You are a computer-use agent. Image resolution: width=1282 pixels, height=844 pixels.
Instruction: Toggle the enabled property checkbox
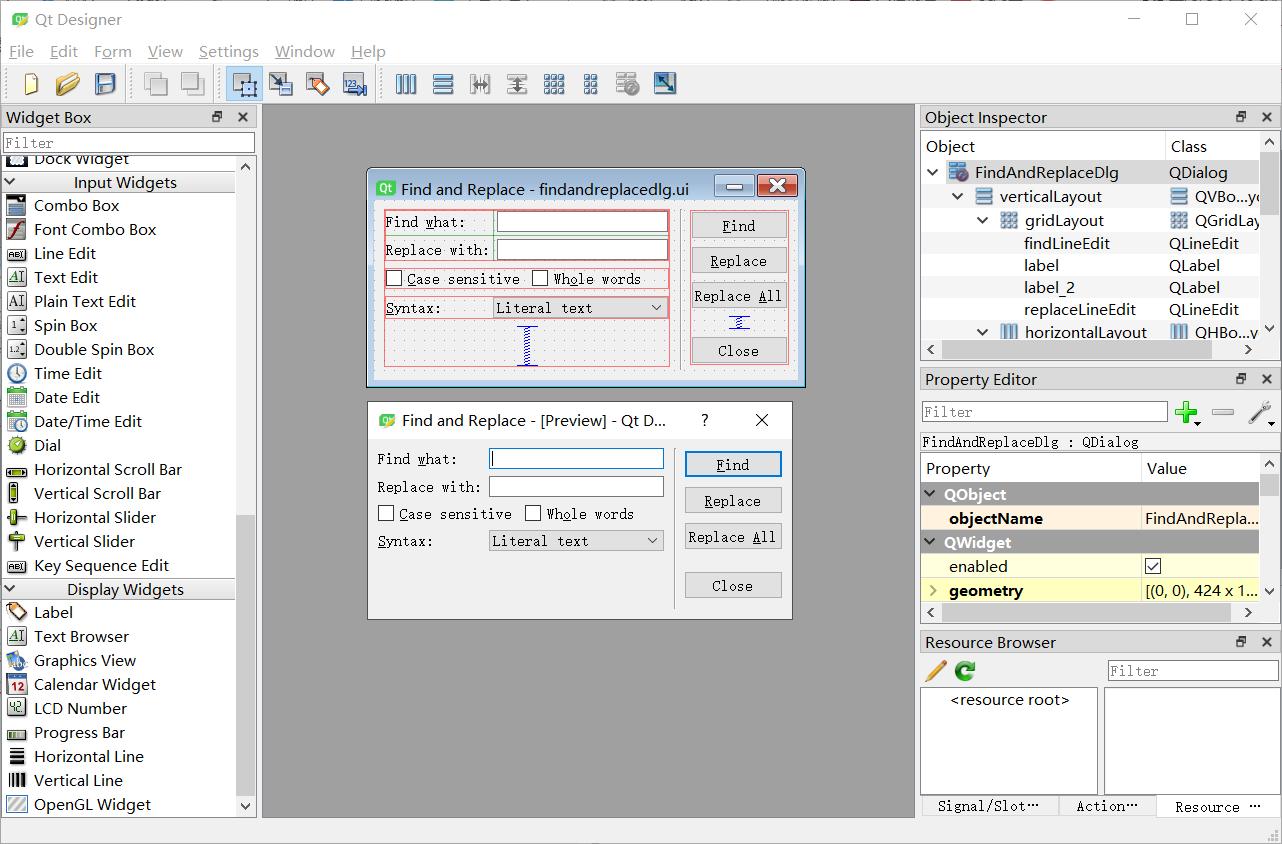[x=1153, y=567]
